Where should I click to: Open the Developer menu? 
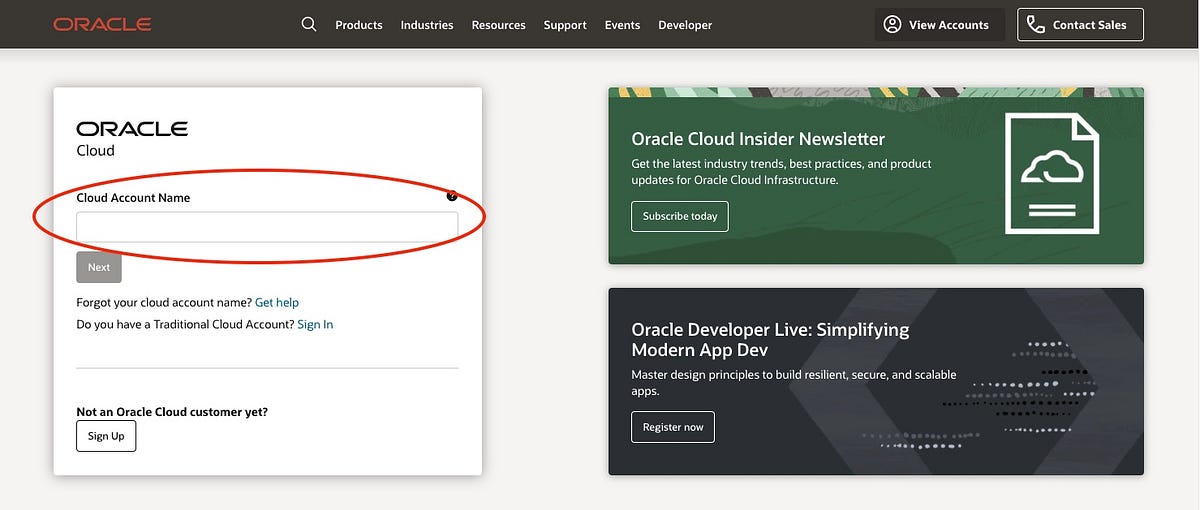pyautogui.click(x=685, y=25)
